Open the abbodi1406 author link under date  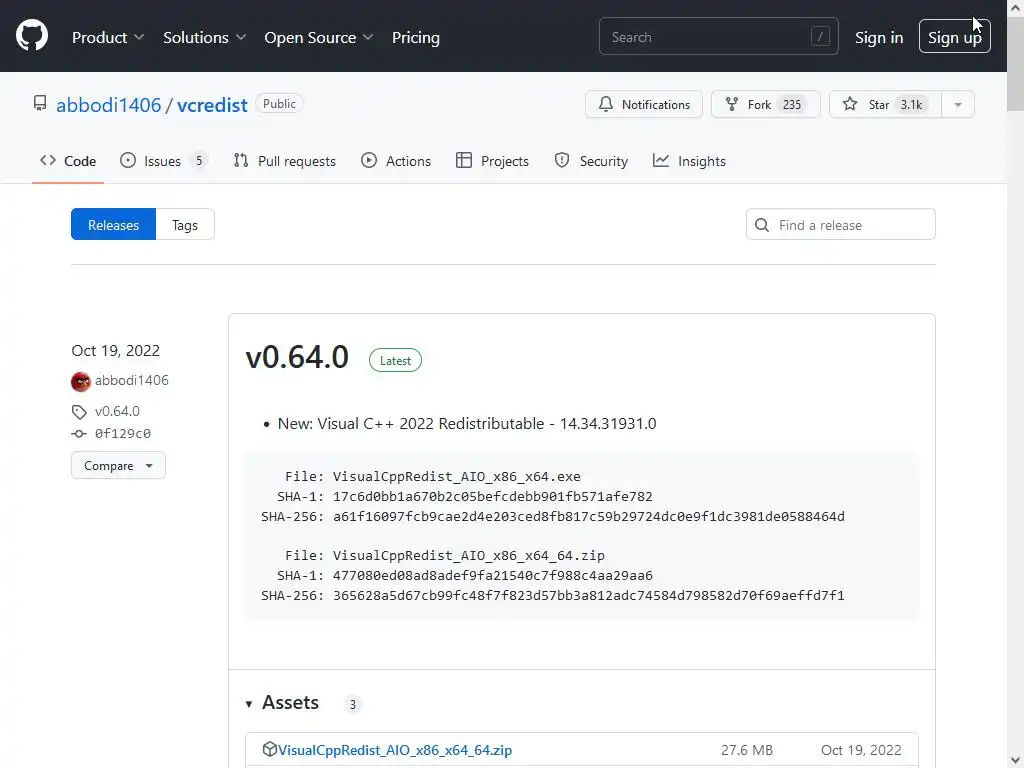click(x=131, y=380)
